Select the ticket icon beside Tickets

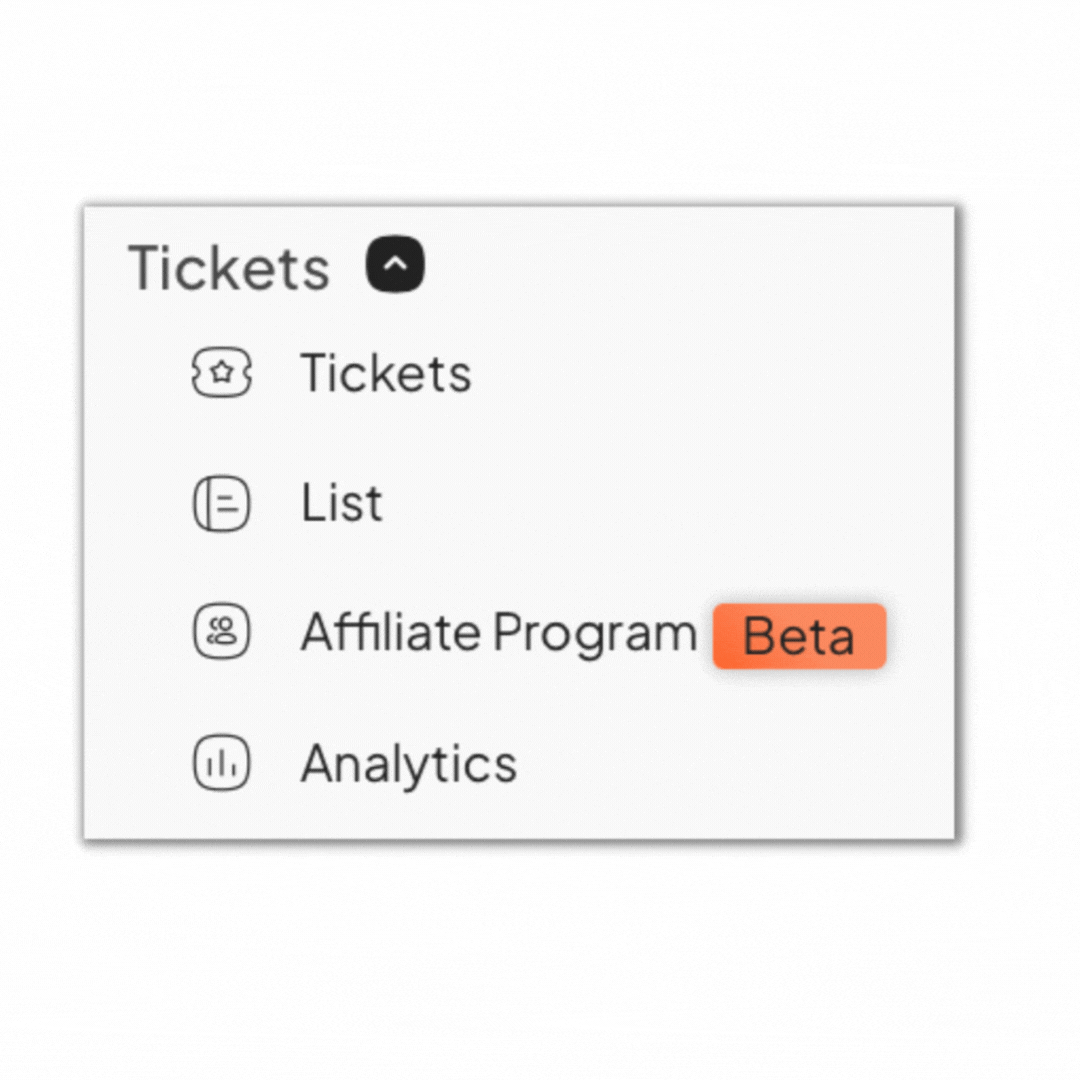(221, 373)
